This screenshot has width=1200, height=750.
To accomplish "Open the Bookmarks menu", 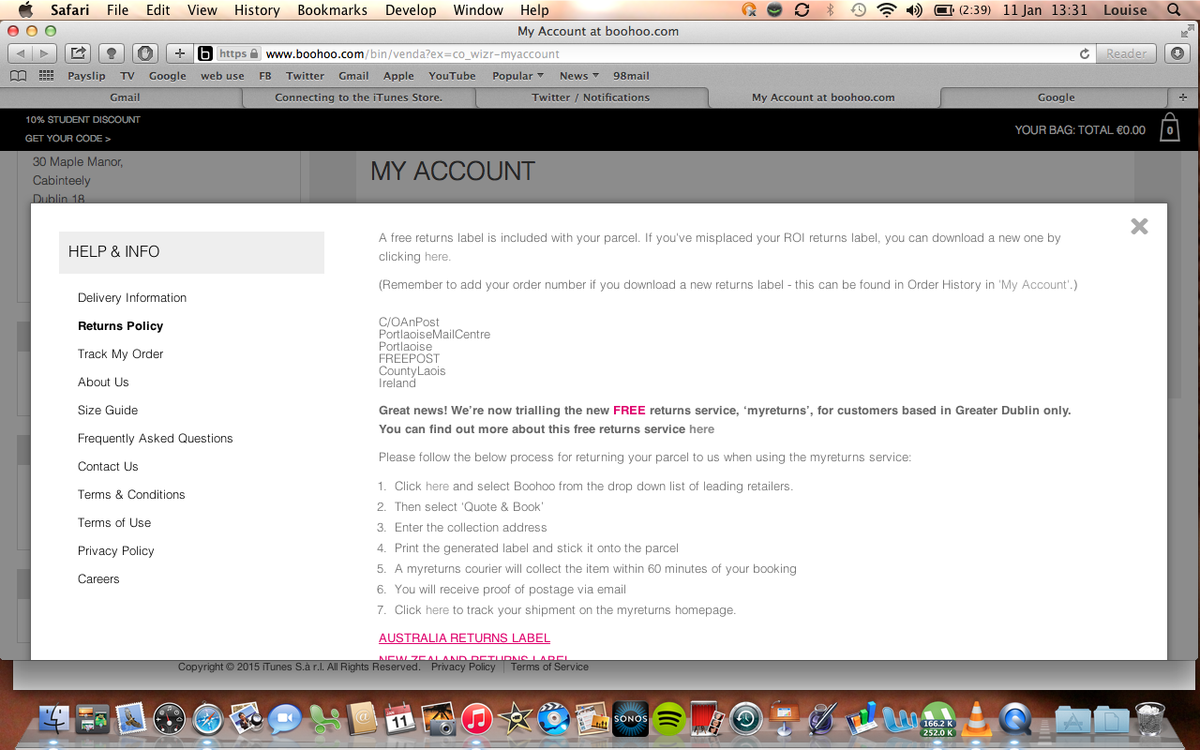I will point(332,10).
